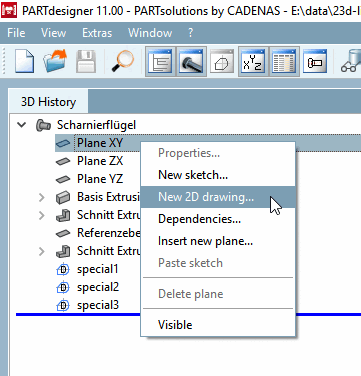Toggle the sketch window toolbar icon
The image size is (361, 376).
click(222, 62)
